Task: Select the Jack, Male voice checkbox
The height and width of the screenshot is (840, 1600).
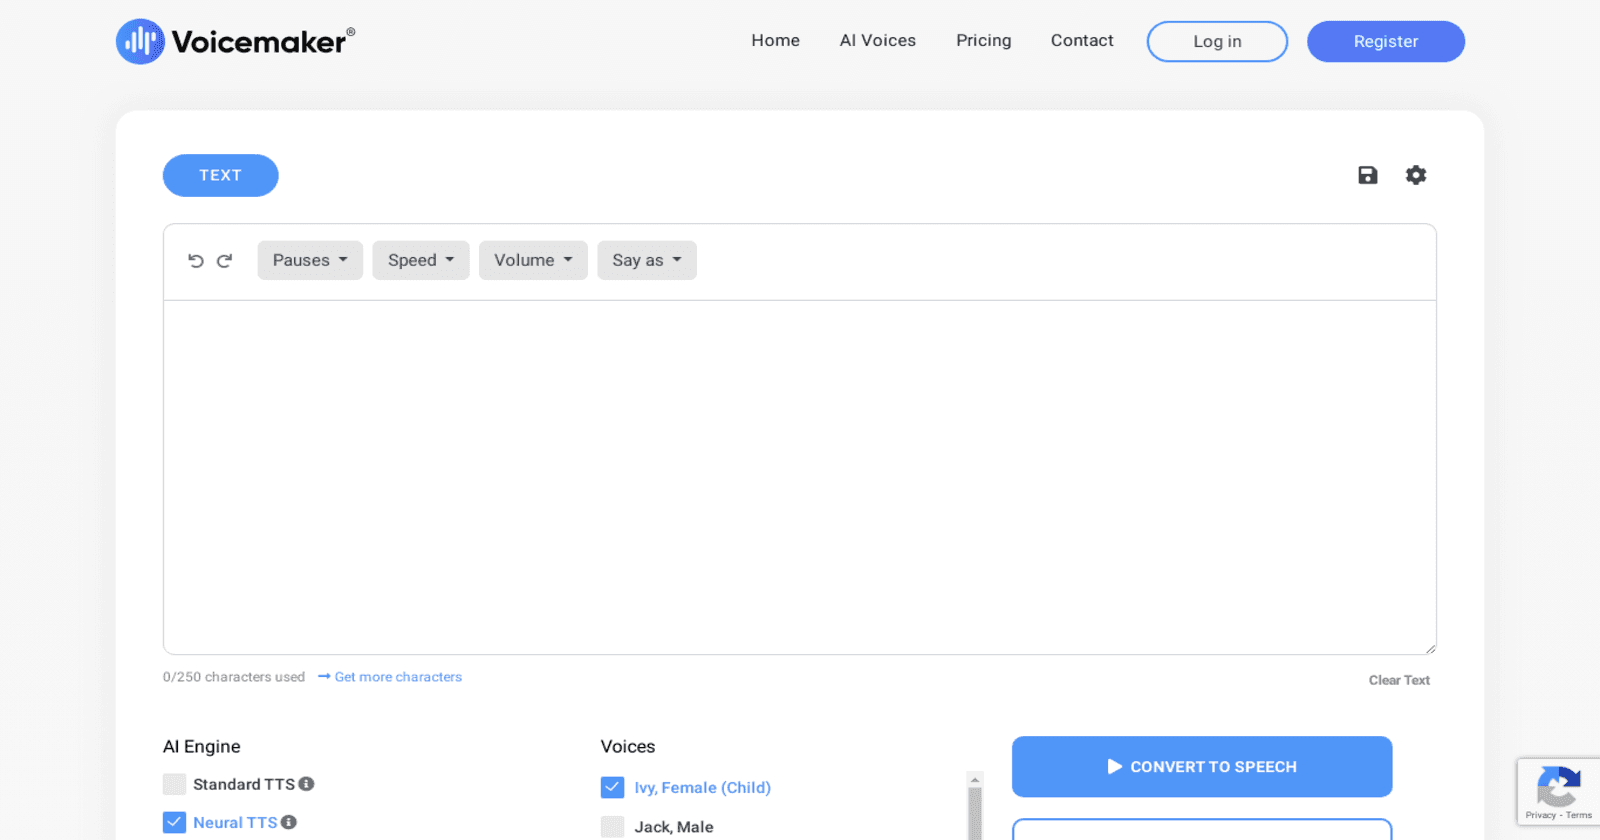Action: tap(612, 827)
